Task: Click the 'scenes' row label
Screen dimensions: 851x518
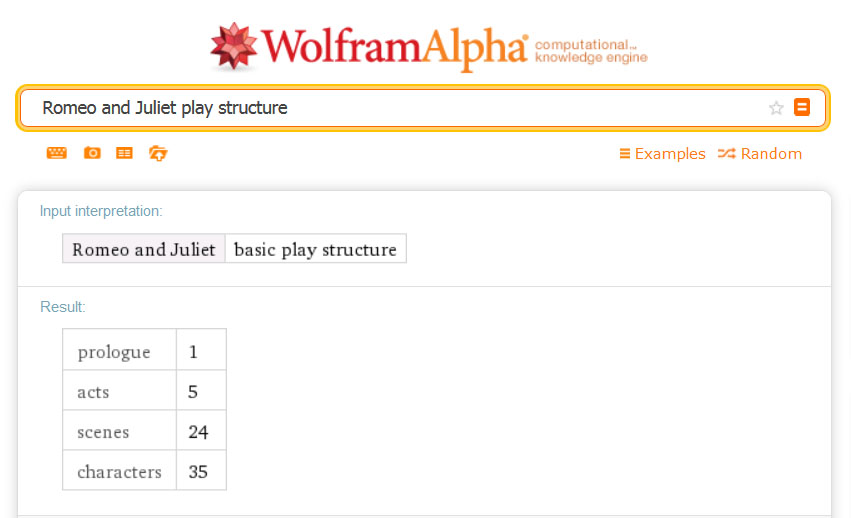Action: click(x=103, y=432)
